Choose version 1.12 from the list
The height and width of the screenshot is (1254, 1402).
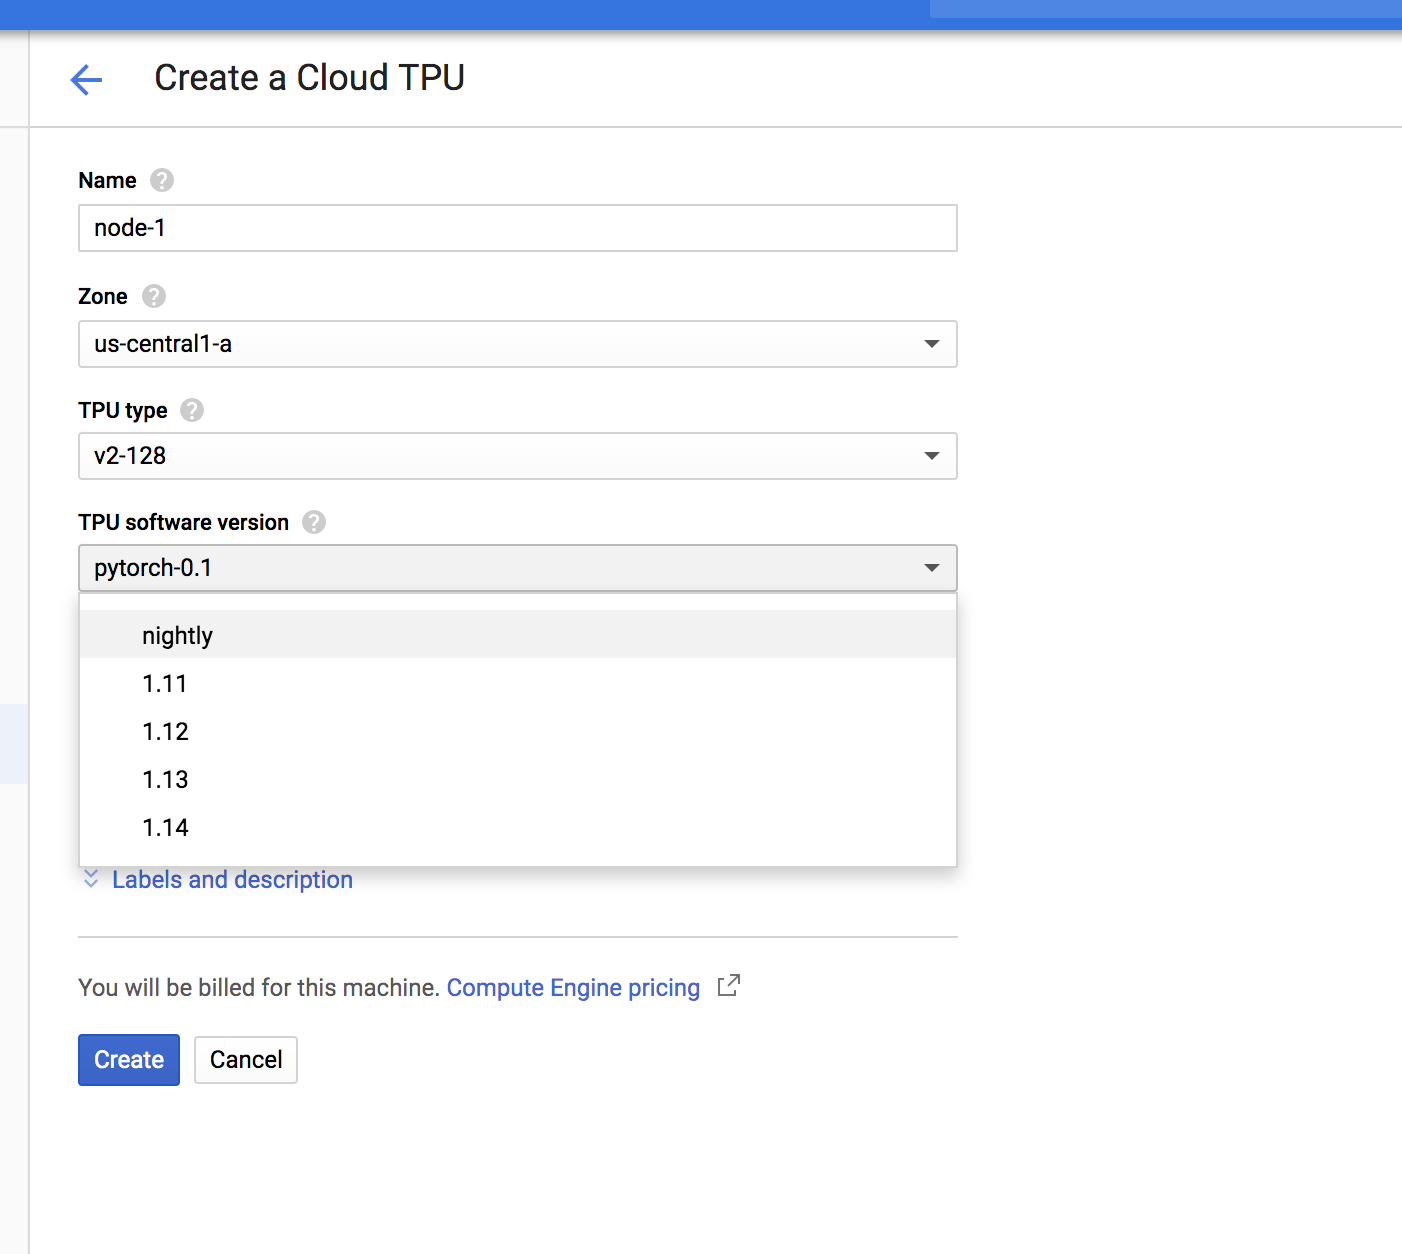click(x=518, y=731)
